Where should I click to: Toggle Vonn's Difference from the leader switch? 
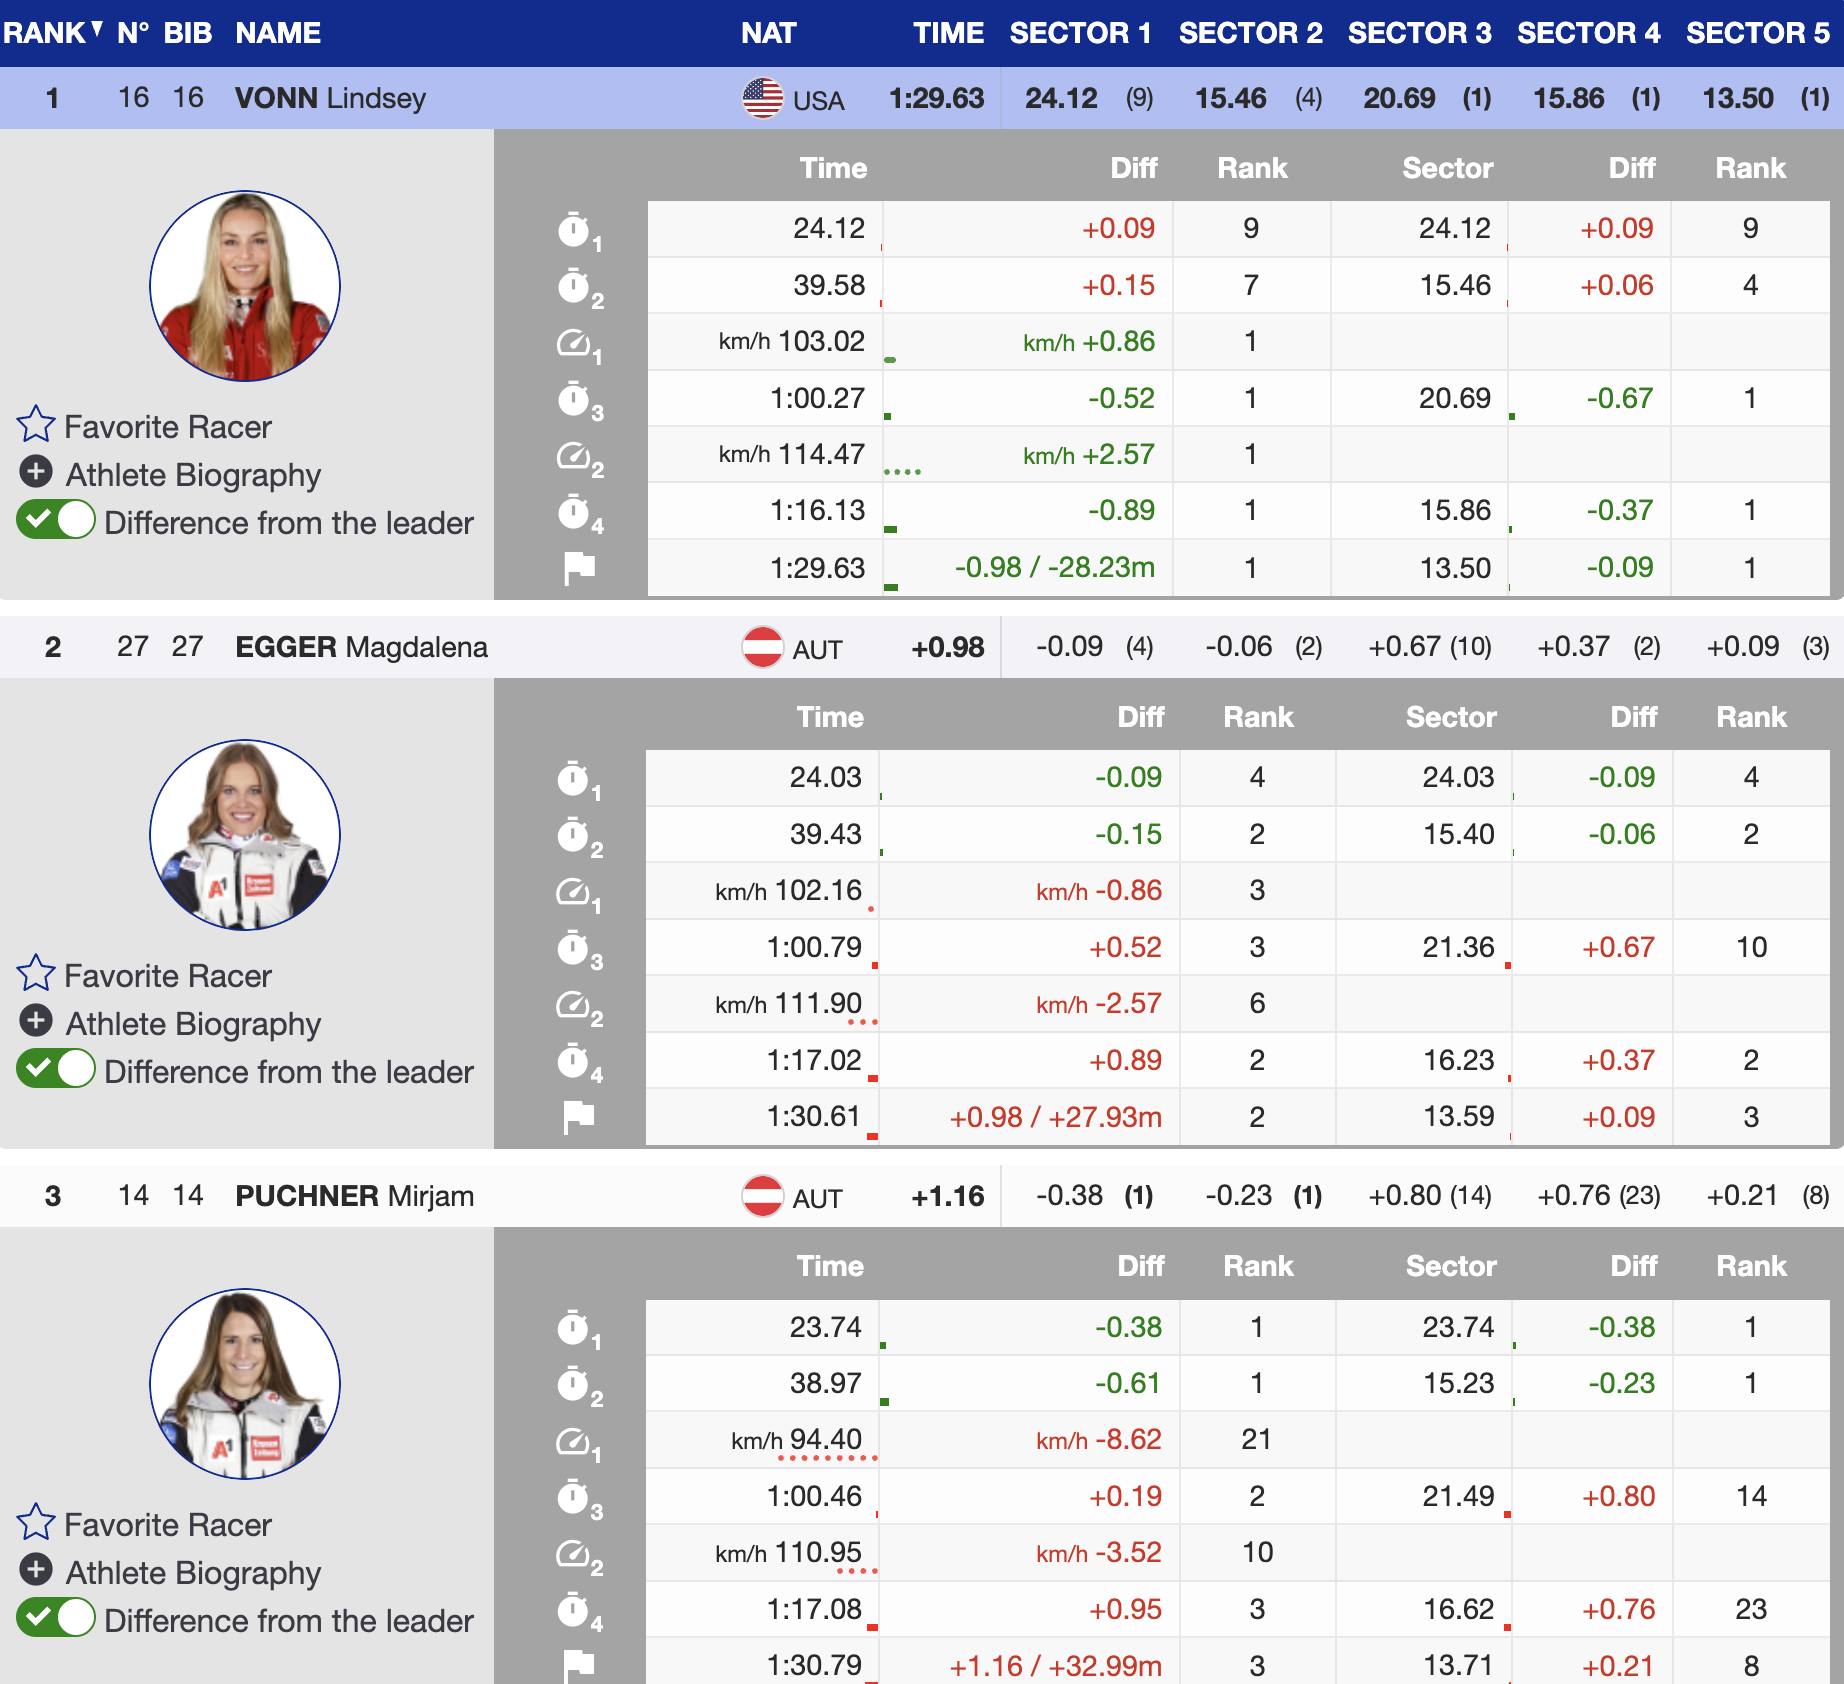(56, 521)
